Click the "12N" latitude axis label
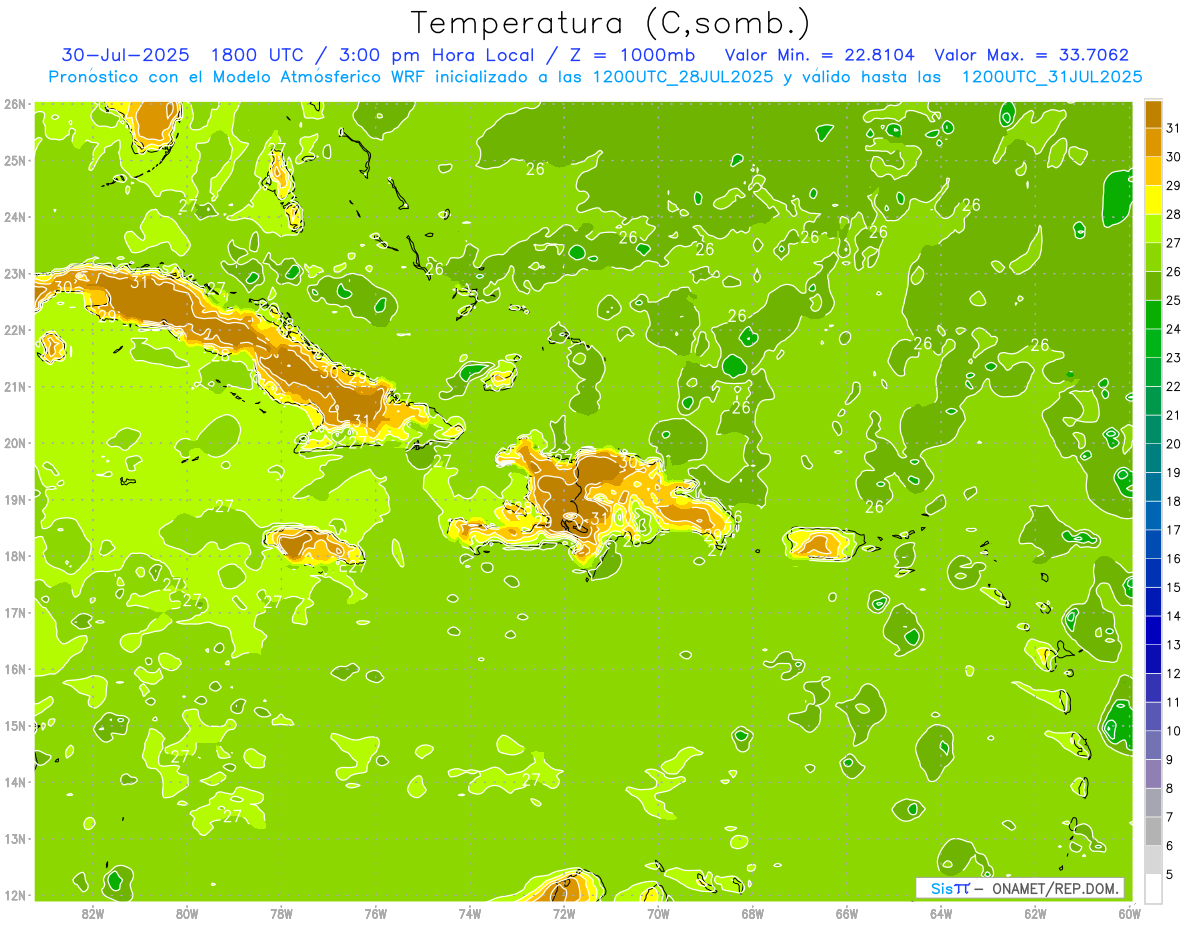Screen dimensions: 1200x927 click(x=15, y=895)
